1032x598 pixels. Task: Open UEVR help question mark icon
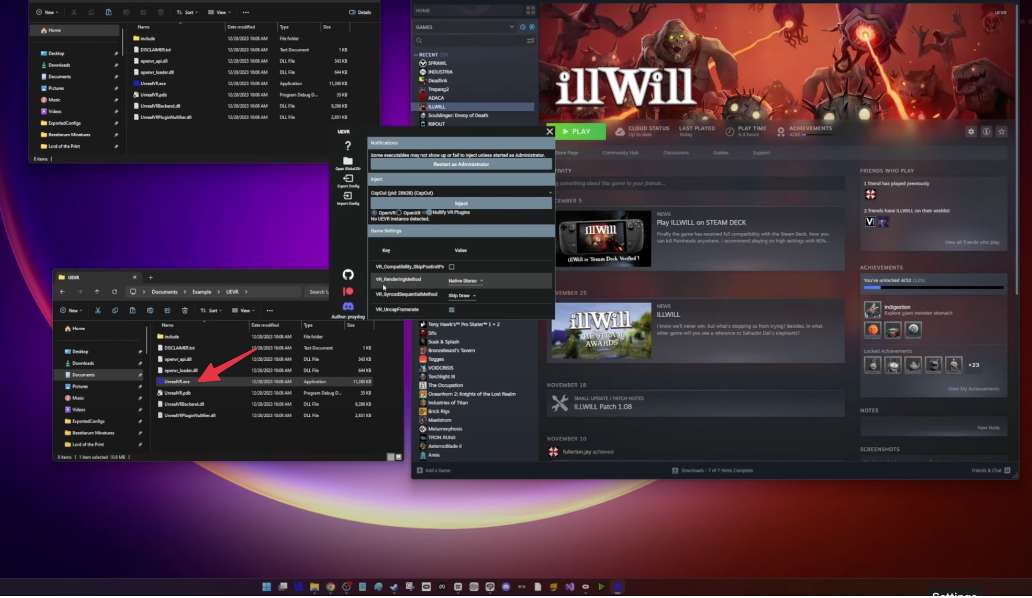pos(348,146)
